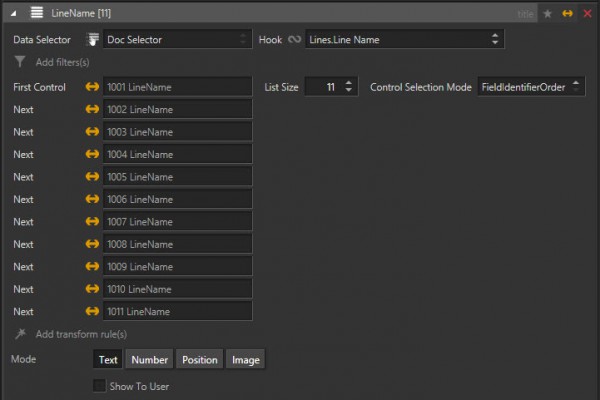Image resolution: width=600 pixels, height=400 pixels.
Task: Click the List Size stepper arrows
Action: [348, 87]
